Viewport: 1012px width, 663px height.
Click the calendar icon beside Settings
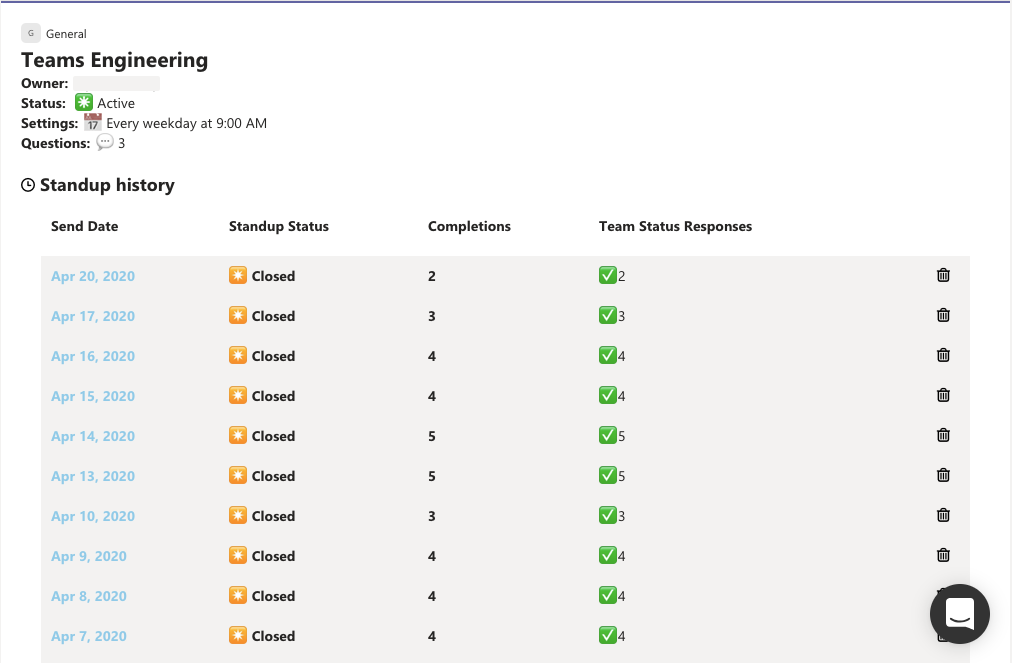pos(93,122)
